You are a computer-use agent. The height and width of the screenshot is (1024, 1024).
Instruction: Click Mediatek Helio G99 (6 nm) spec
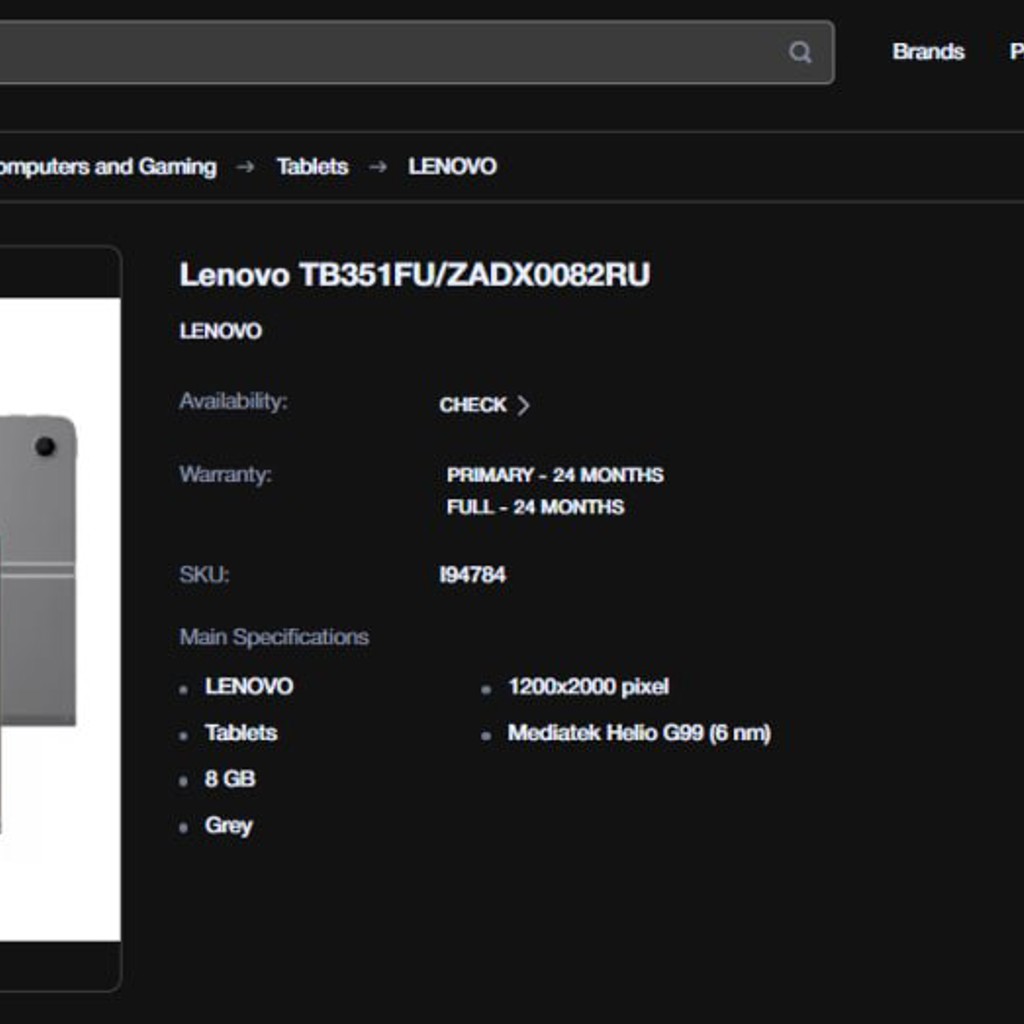[639, 733]
